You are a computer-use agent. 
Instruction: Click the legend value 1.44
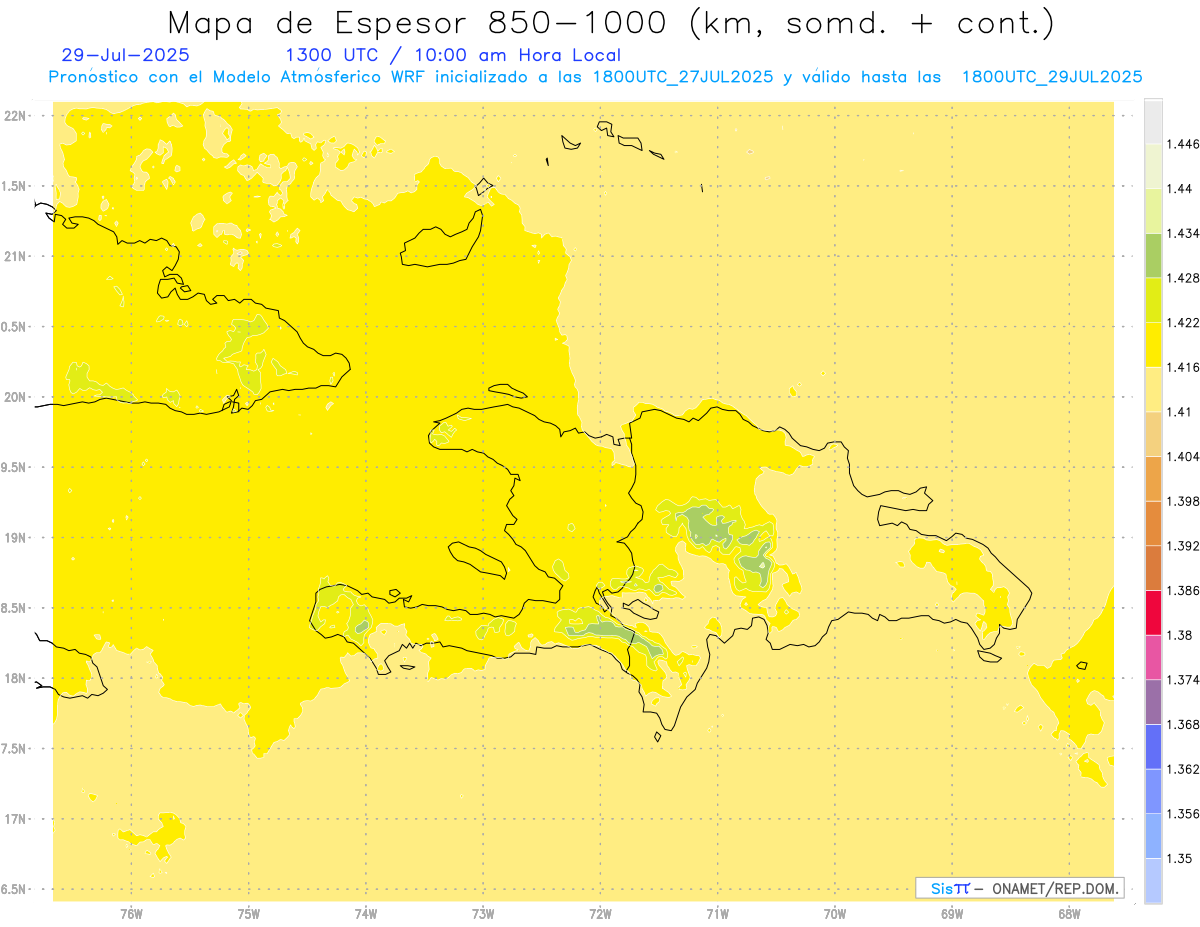(x=1180, y=188)
